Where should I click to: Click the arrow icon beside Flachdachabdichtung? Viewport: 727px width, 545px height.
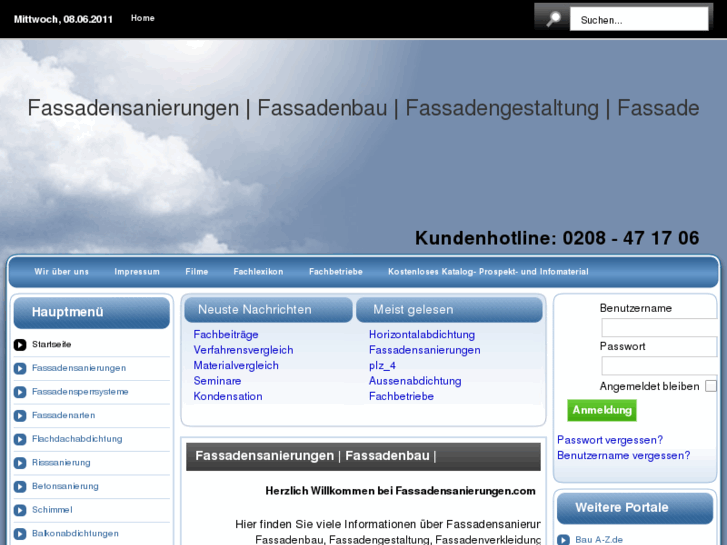[20, 439]
